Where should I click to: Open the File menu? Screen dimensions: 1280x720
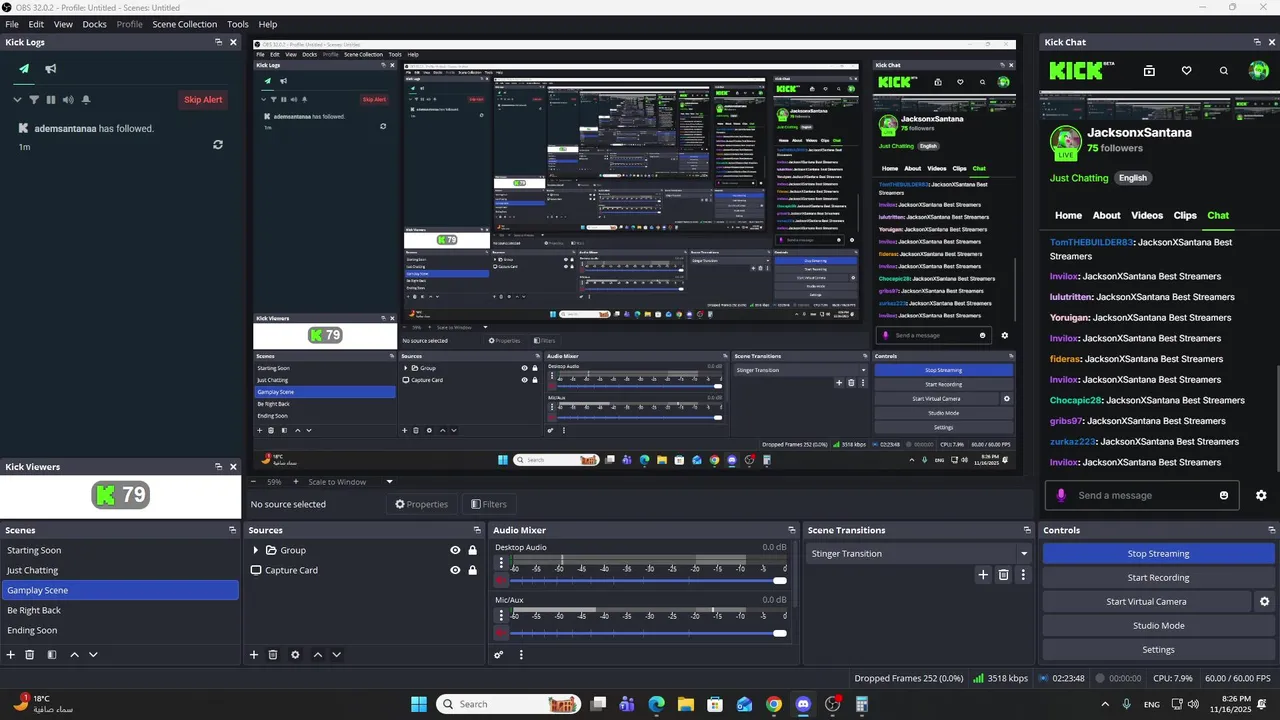tap(12, 24)
